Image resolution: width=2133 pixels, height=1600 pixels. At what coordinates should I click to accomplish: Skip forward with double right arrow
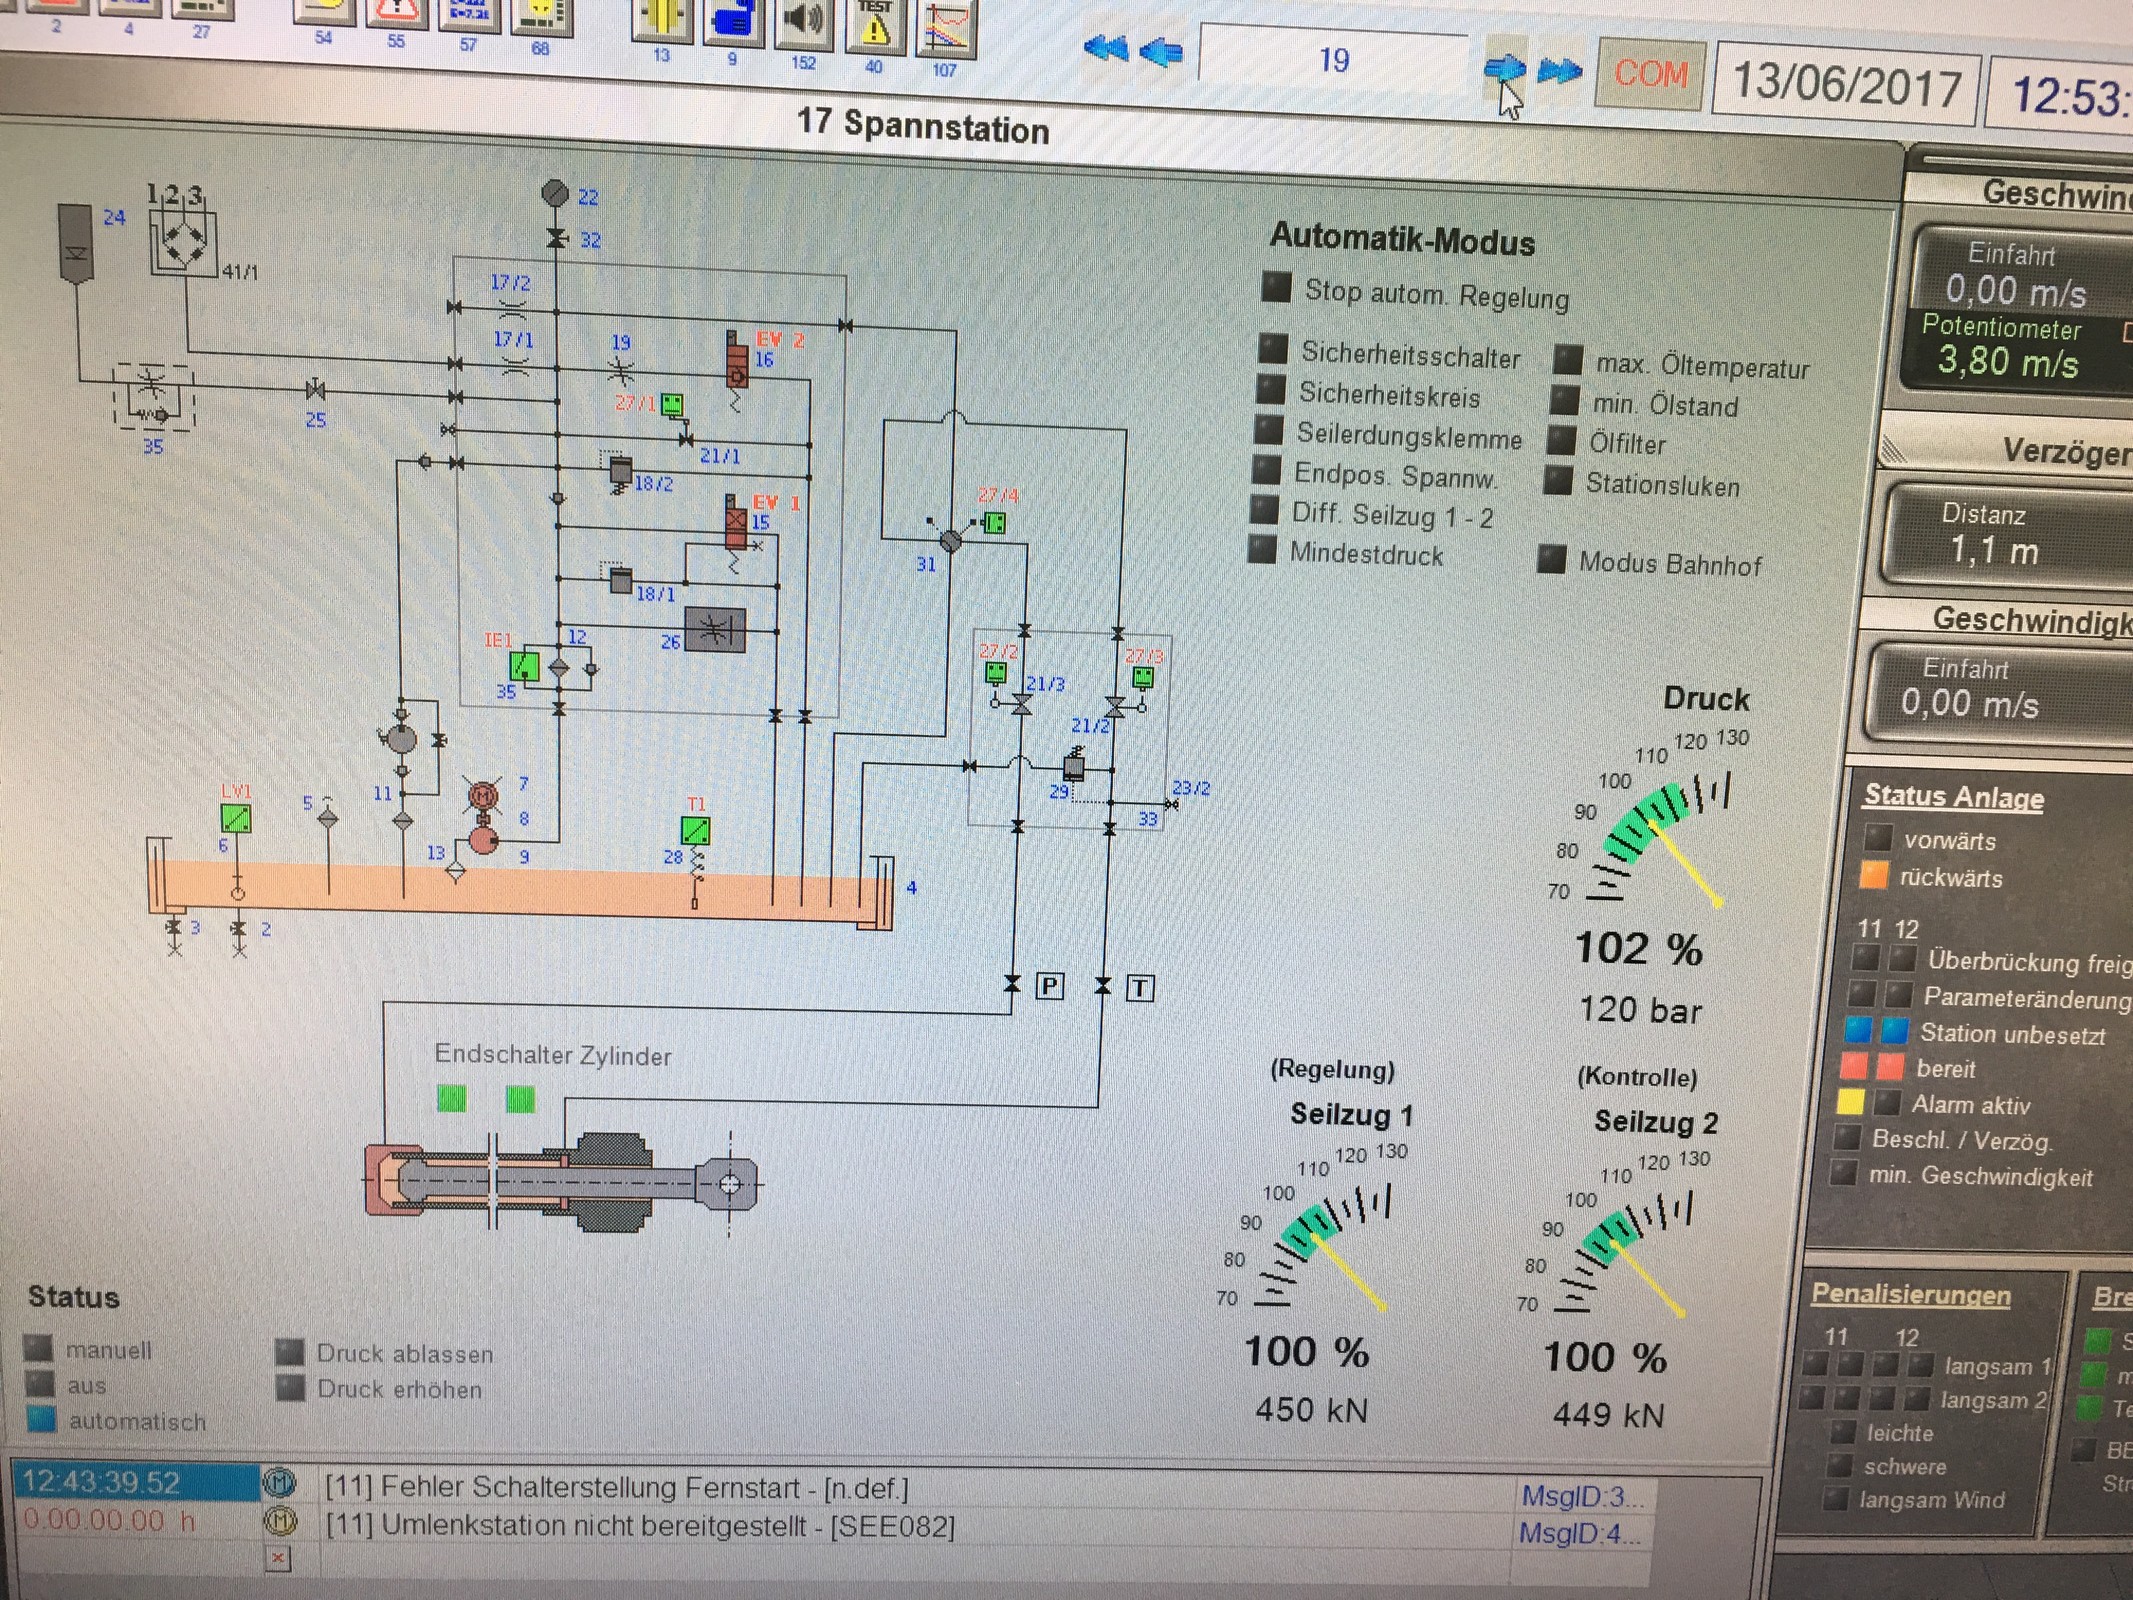1560,71
